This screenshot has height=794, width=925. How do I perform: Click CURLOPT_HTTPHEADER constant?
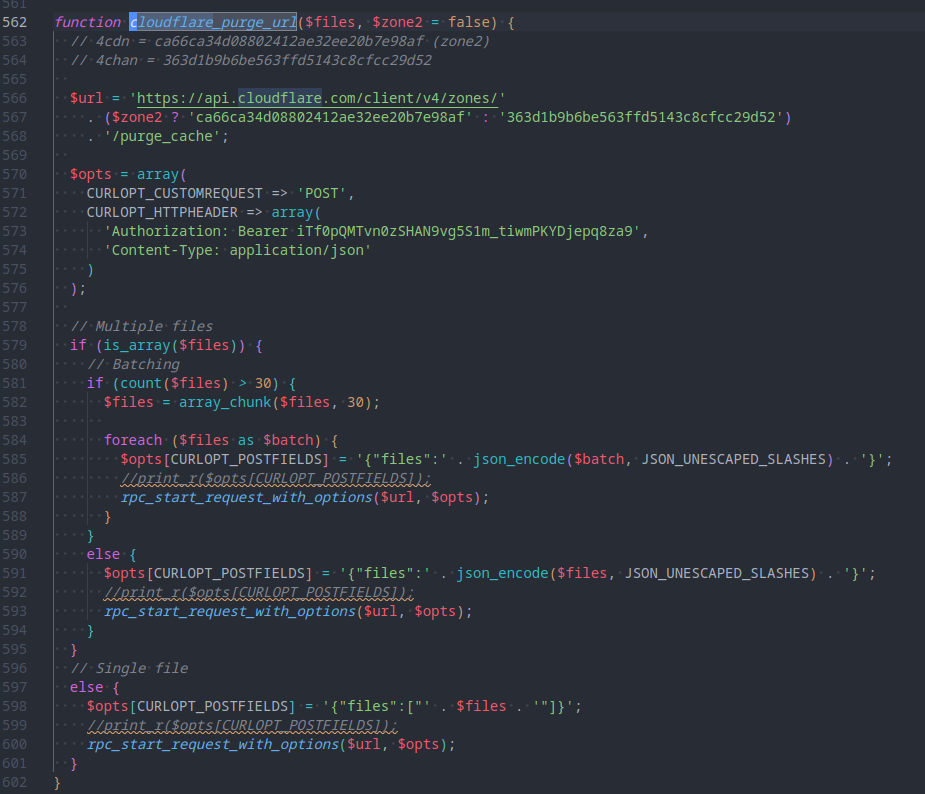coord(162,212)
